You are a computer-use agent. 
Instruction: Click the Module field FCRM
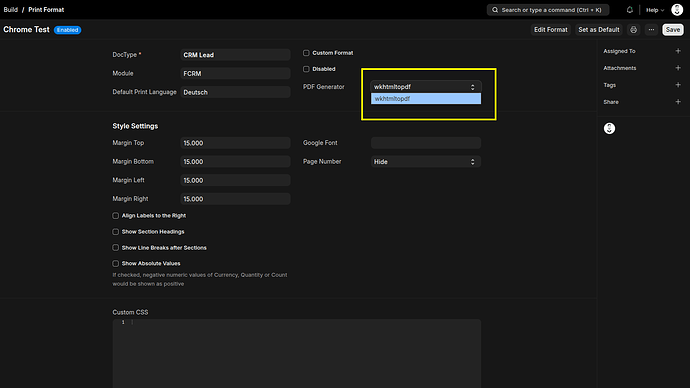click(235, 73)
